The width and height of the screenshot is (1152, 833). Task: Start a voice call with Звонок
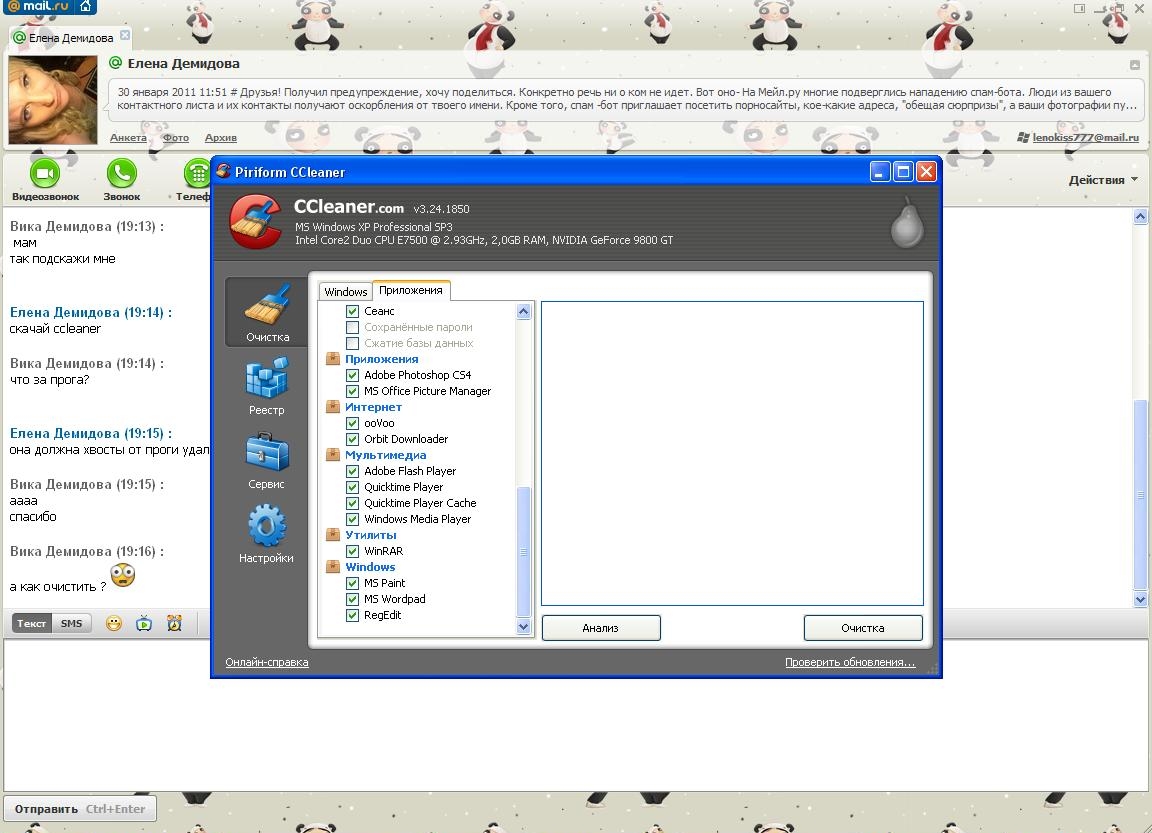coord(121,180)
